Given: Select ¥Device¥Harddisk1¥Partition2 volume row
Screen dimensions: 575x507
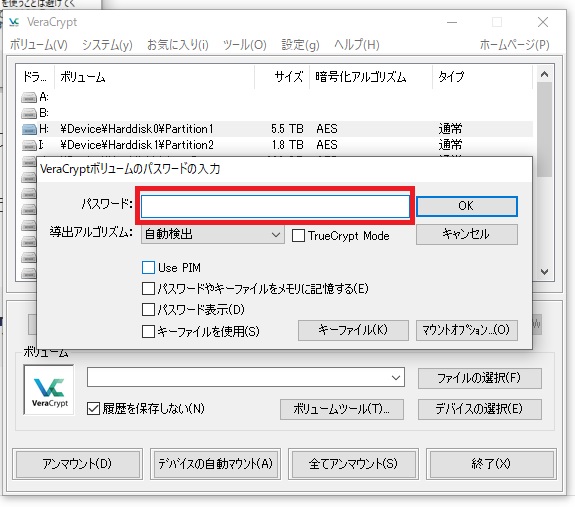Looking at the screenshot, I should coord(277,145).
